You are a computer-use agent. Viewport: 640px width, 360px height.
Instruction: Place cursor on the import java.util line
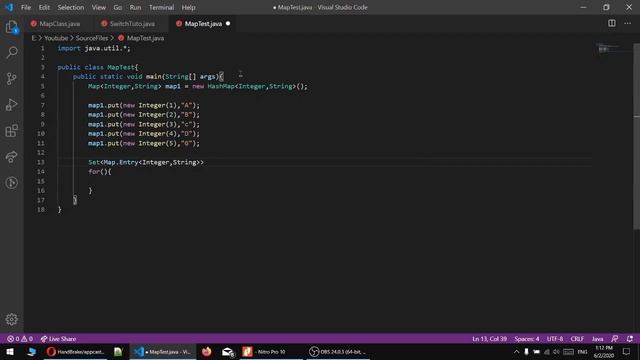click(x=94, y=48)
